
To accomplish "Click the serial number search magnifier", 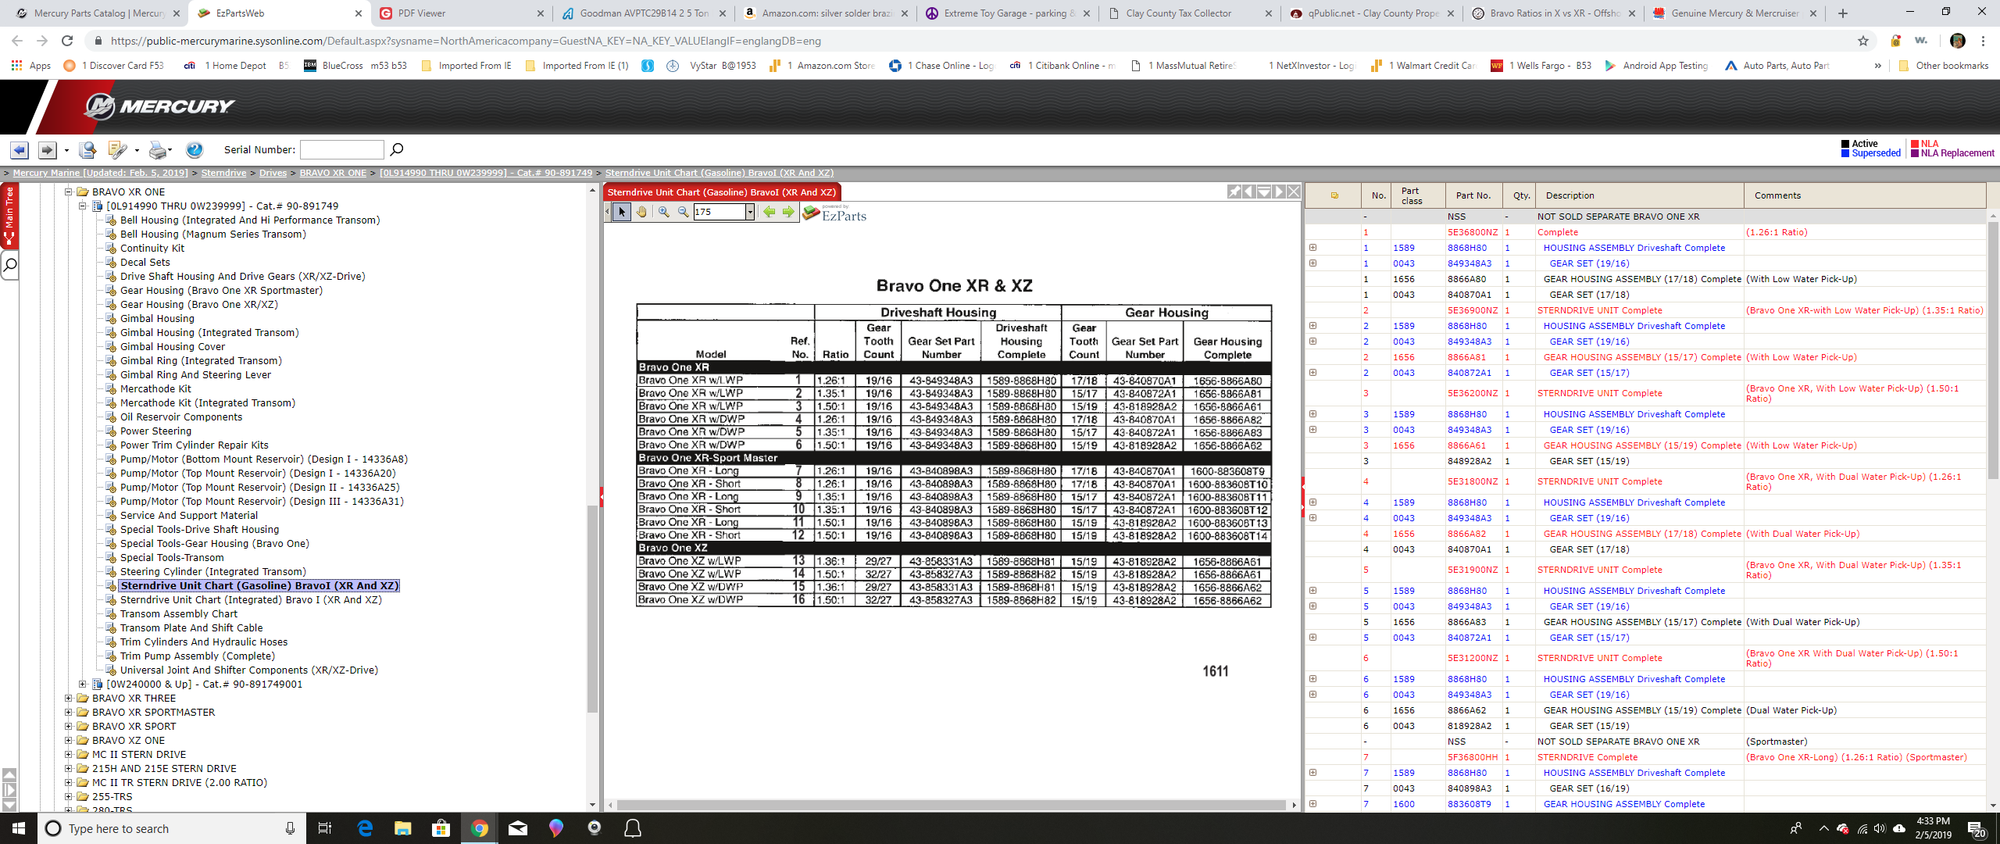I will click(397, 150).
